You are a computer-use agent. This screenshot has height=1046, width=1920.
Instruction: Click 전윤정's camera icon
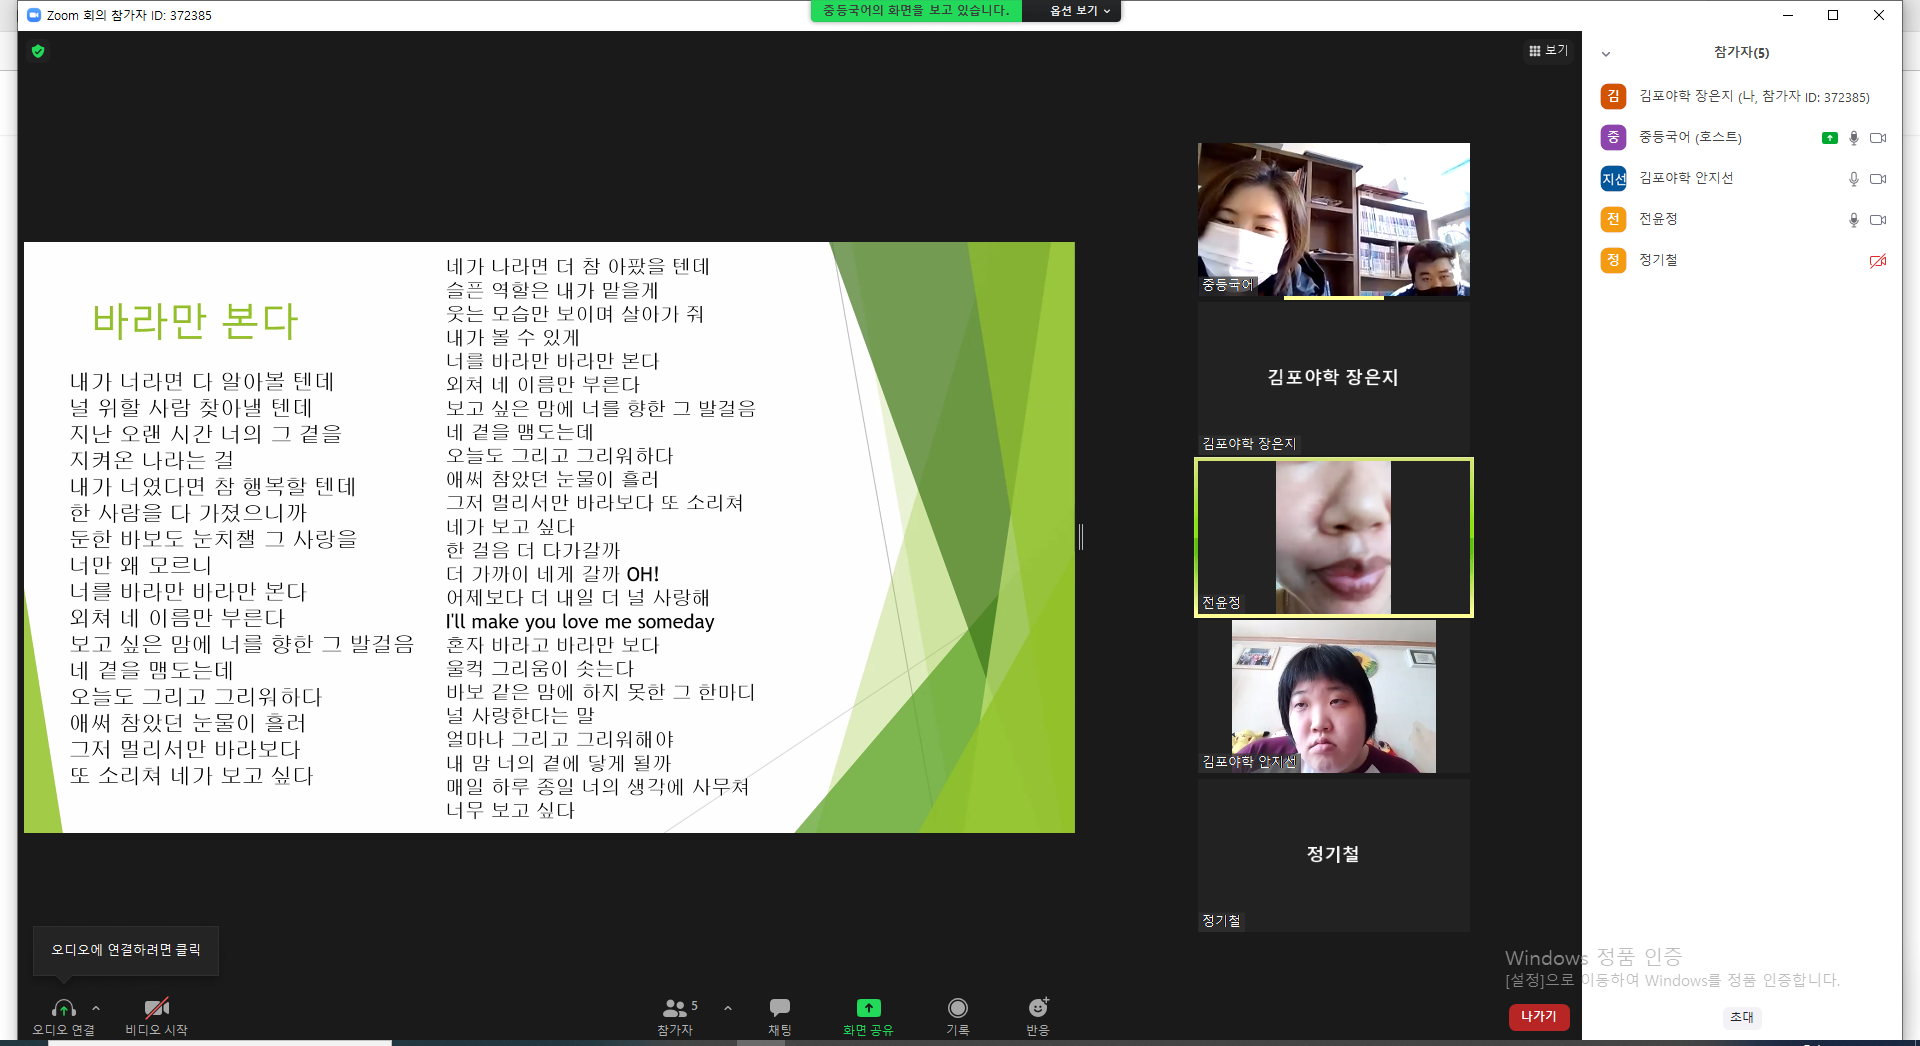point(1878,220)
